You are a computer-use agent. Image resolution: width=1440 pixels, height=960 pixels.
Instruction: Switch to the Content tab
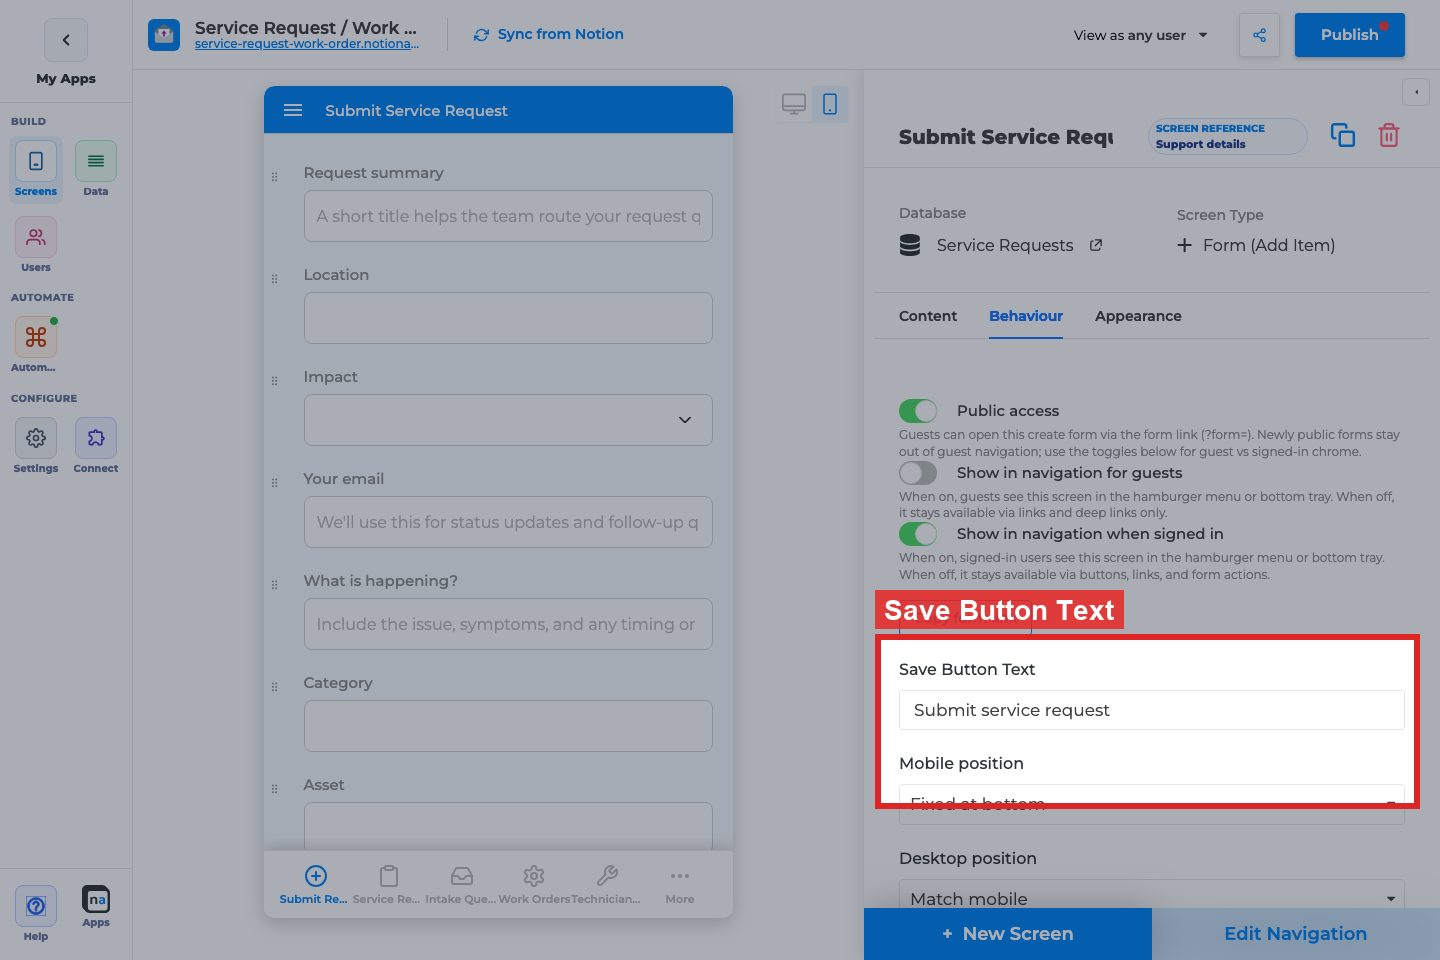pyautogui.click(x=928, y=316)
